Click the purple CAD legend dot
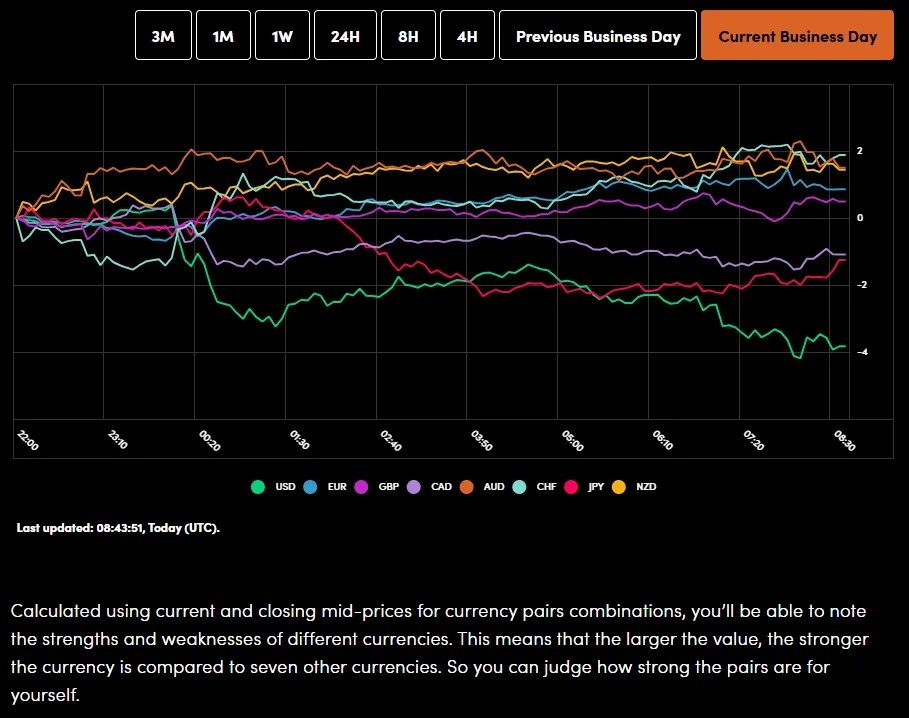Viewport: 909px width, 718px height. [x=414, y=487]
